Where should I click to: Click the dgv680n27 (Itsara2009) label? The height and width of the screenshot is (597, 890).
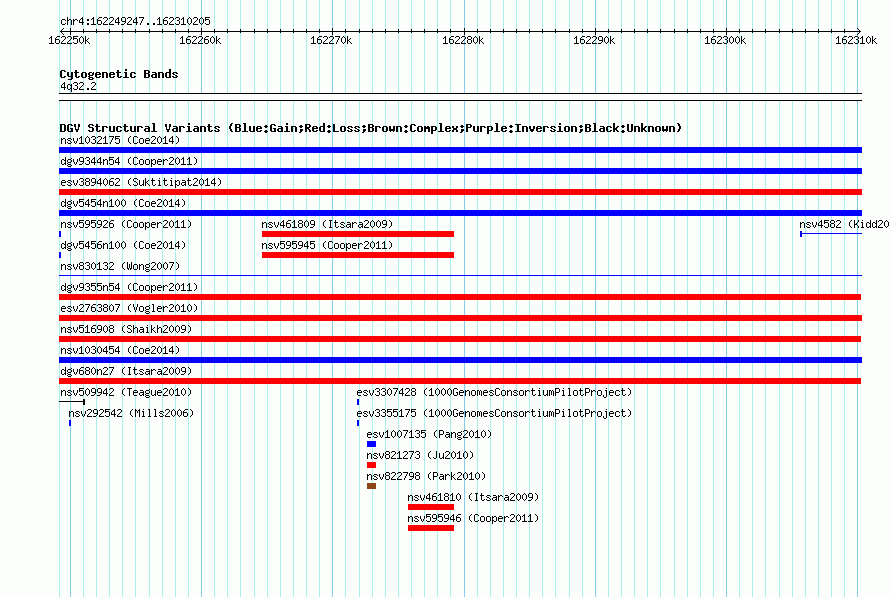[126, 371]
